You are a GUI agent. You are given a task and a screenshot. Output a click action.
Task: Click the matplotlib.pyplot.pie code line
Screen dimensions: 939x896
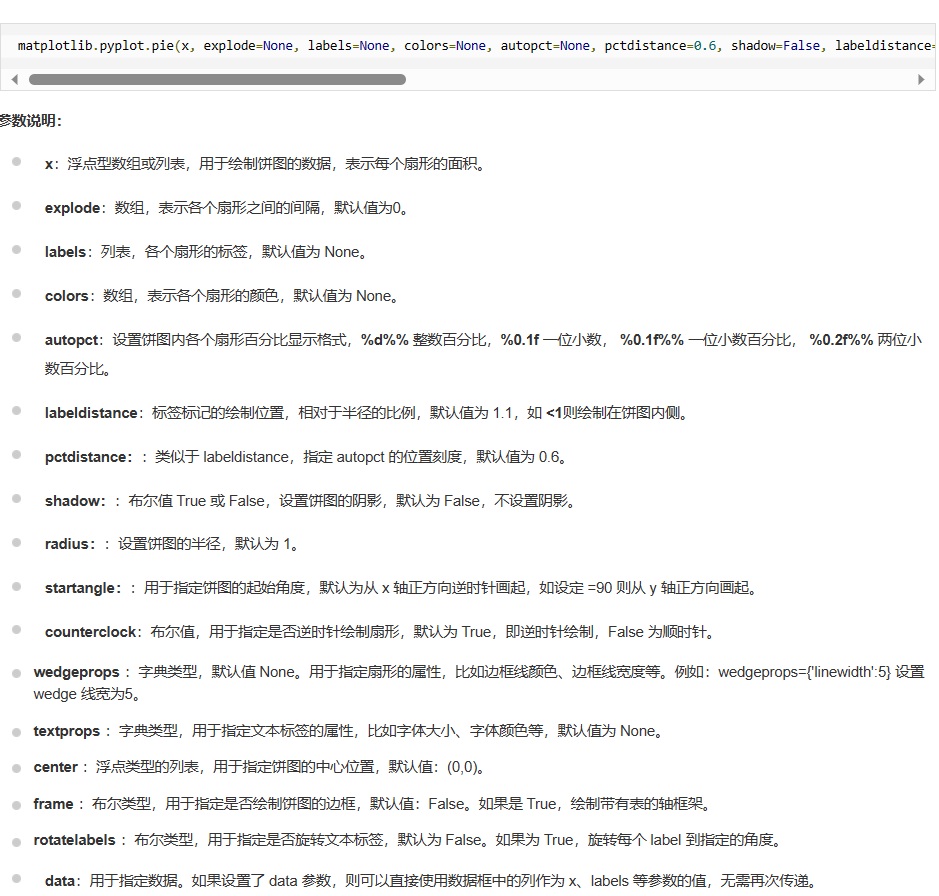[x=476, y=46]
